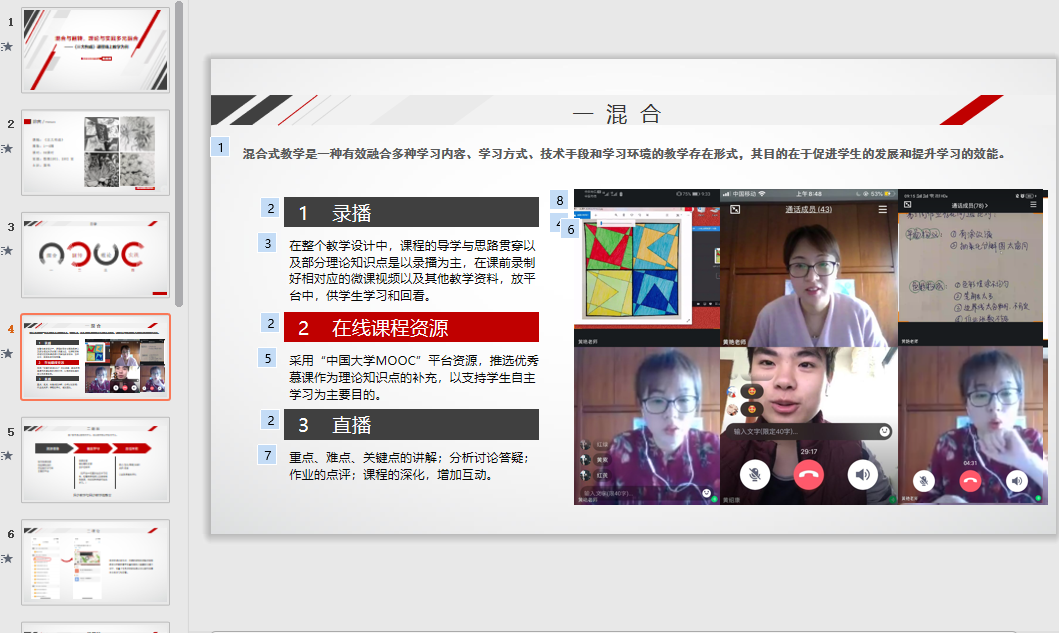Screen dimensions: 1059x633
Task: Select animation tag 5 beside the MOOC paragraph
Action: (x=268, y=357)
